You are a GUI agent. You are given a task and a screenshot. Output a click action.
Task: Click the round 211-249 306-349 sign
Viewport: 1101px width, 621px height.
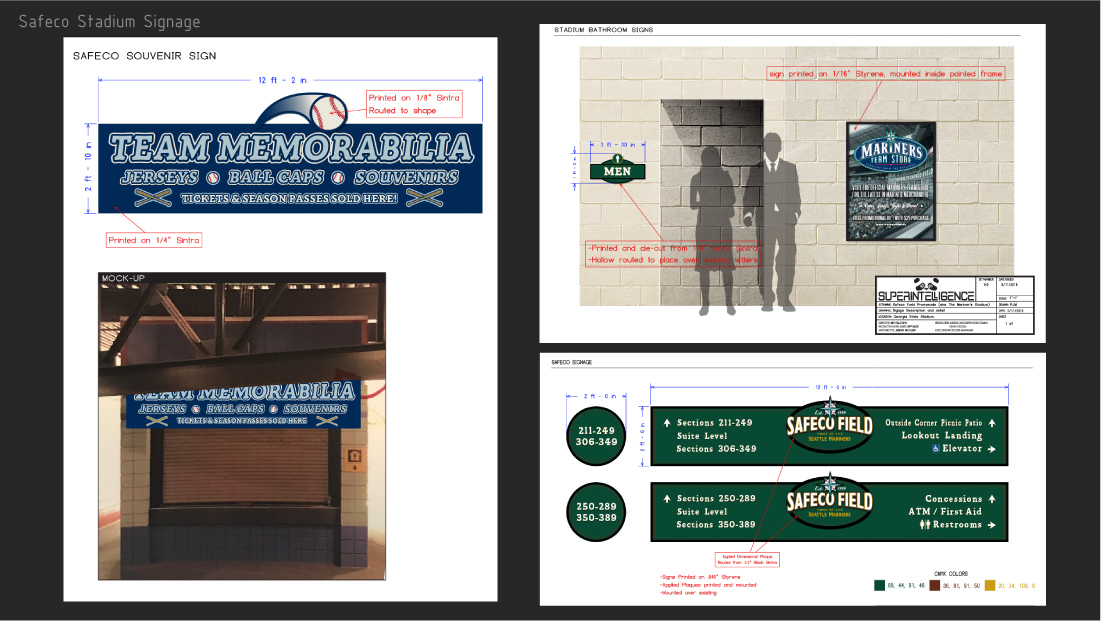coord(596,436)
